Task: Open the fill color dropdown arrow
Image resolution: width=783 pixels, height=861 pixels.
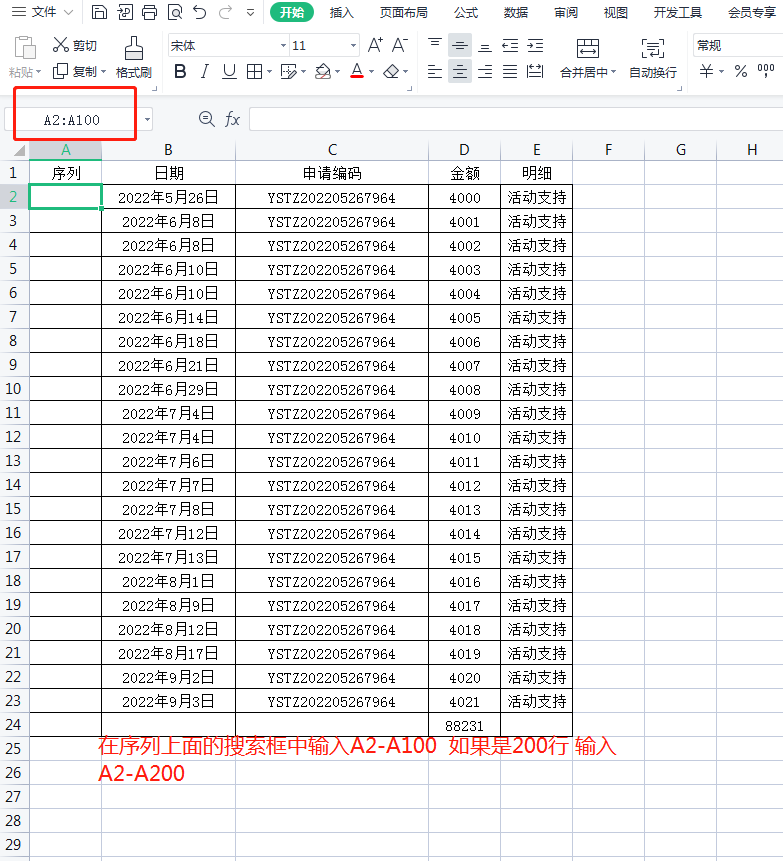Action: click(x=337, y=72)
